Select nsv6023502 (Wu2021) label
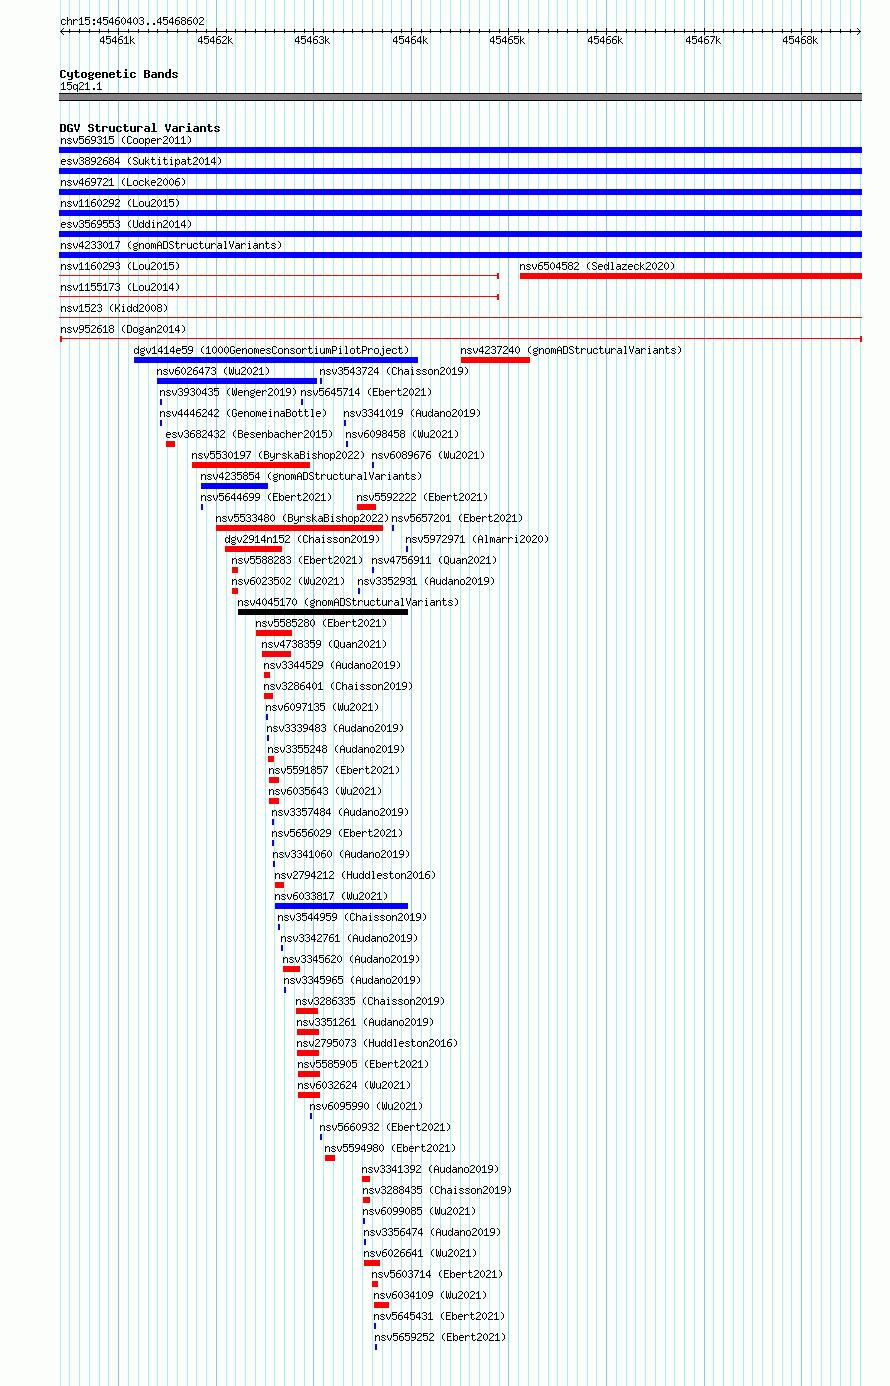Screen dimensions: 890x1386 (x=289, y=582)
